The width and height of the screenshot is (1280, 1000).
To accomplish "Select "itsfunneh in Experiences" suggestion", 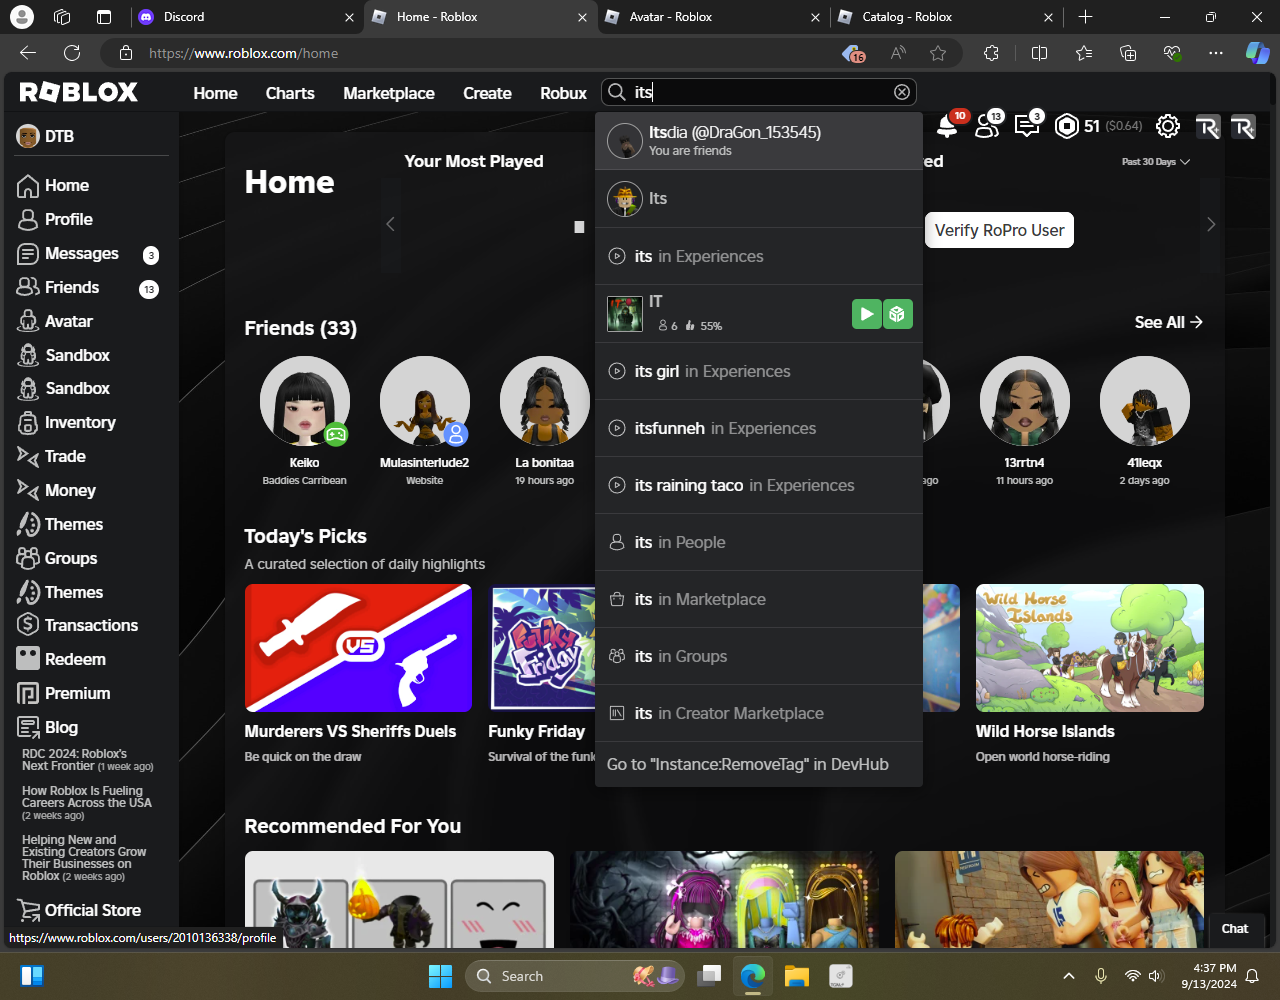I will pos(759,428).
